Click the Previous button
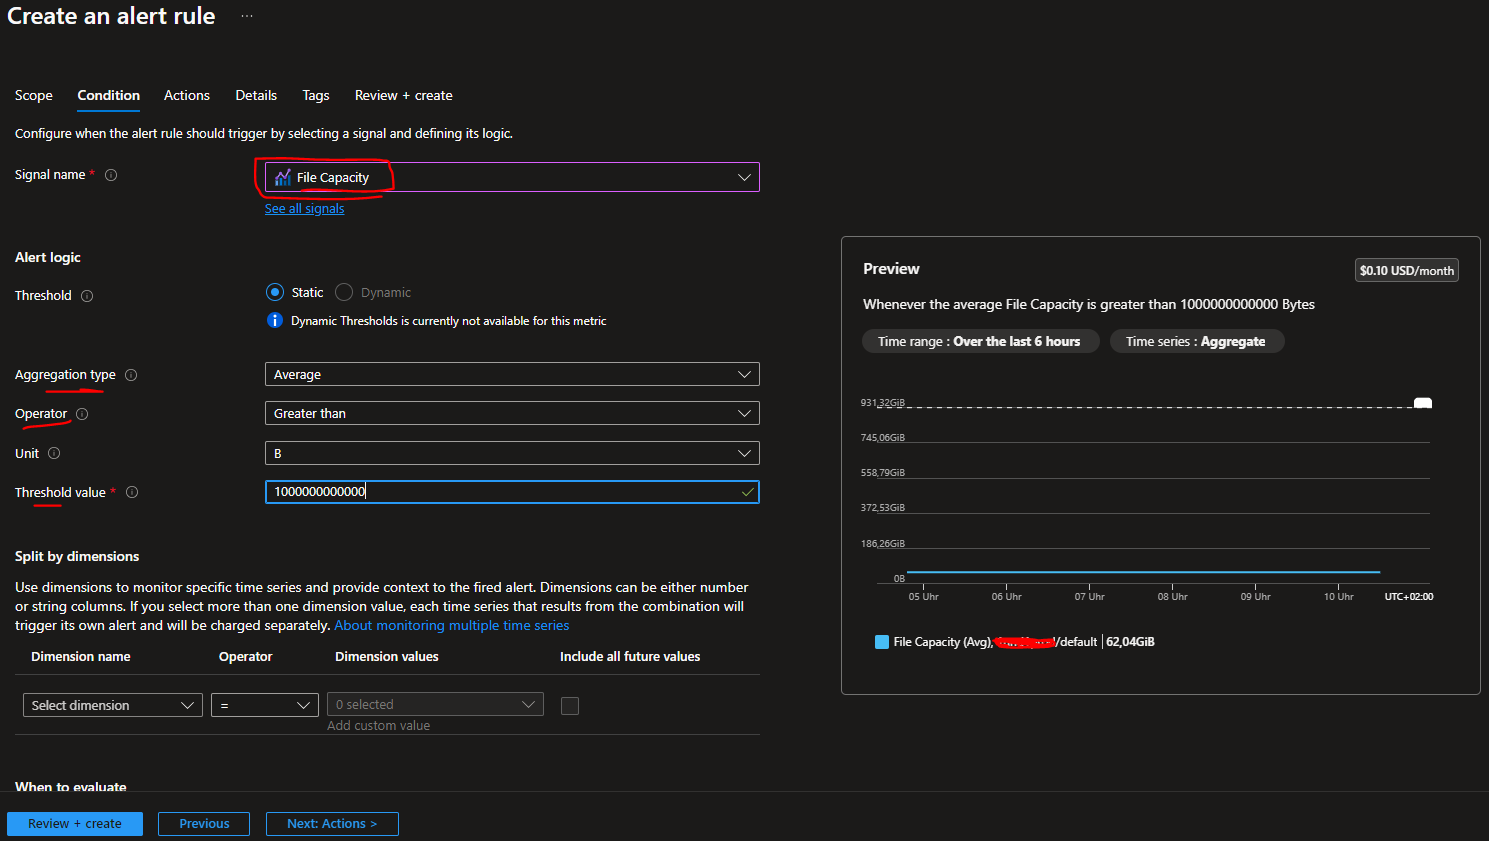1489x841 pixels. pos(204,824)
